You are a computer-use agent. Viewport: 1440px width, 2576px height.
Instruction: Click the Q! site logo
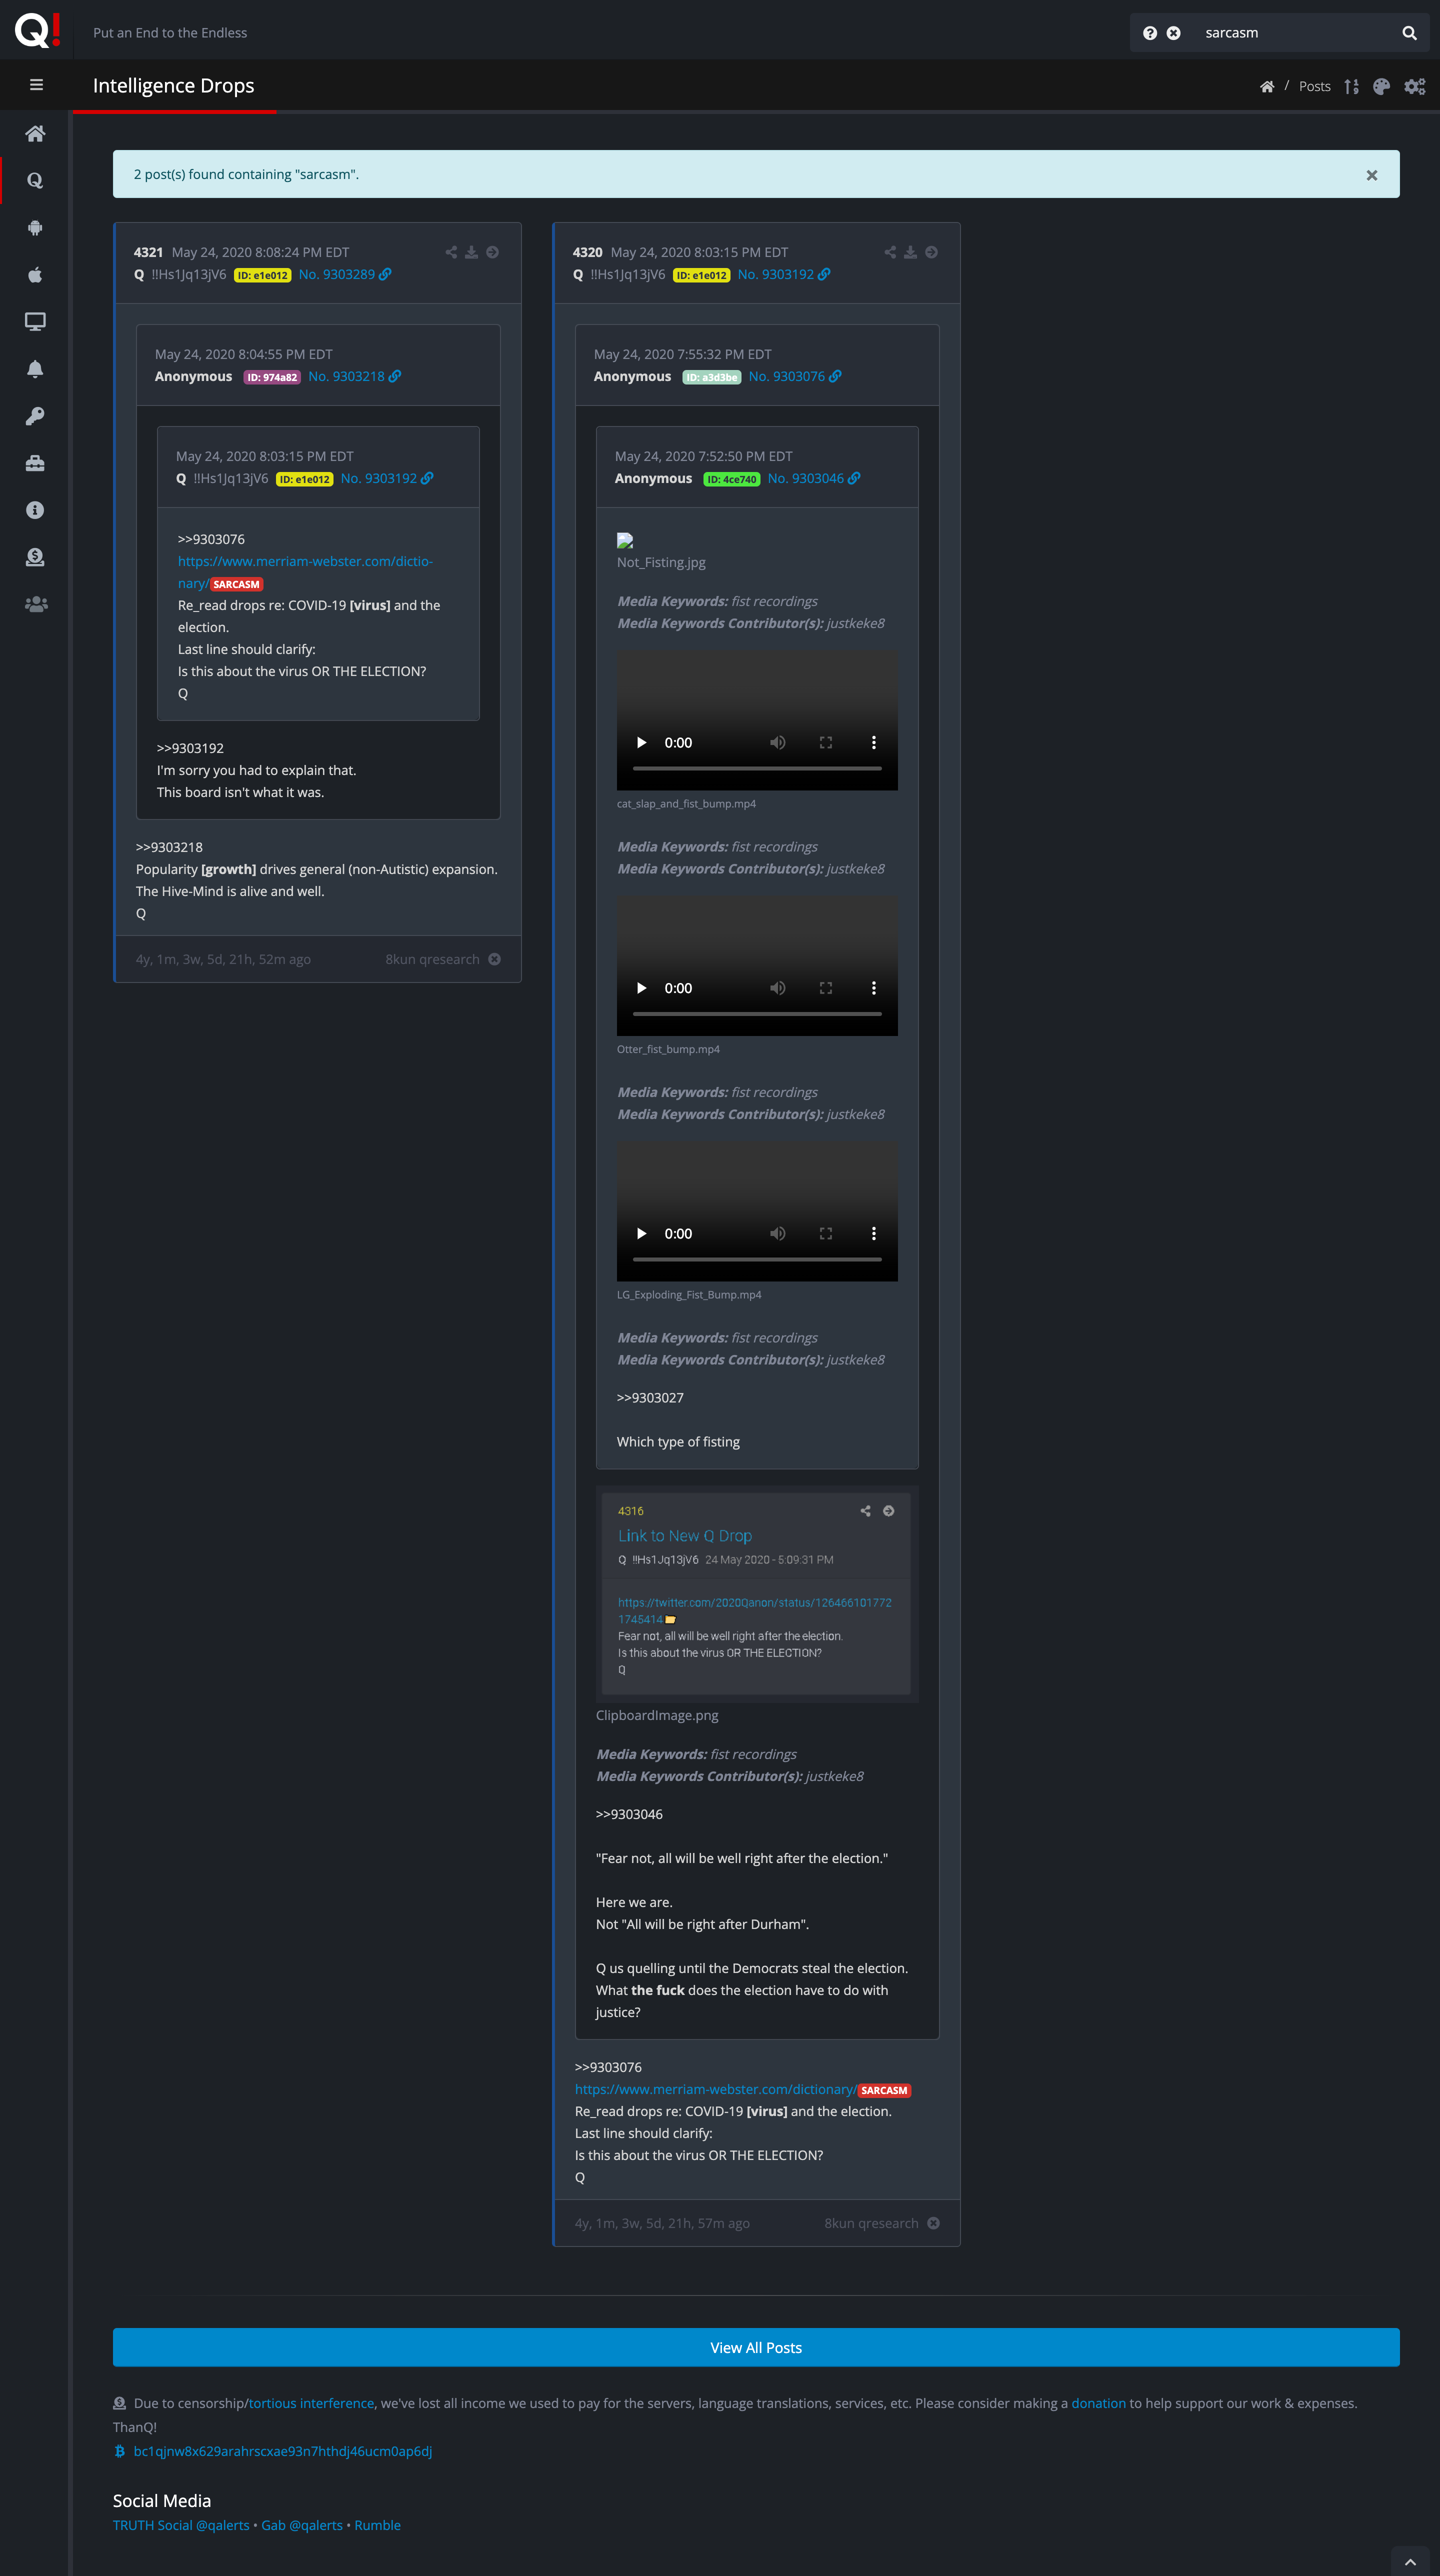pyautogui.click(x=37, y=30)
